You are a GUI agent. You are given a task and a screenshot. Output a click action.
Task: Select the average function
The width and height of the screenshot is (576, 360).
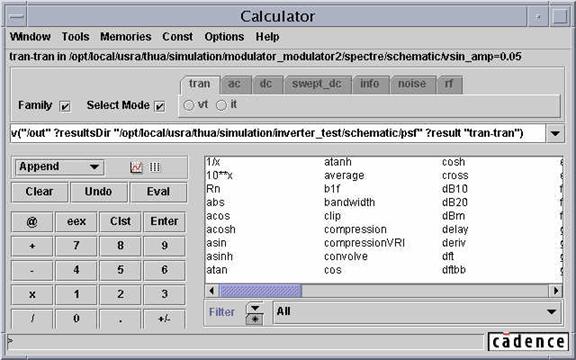(x=344, y=176)
